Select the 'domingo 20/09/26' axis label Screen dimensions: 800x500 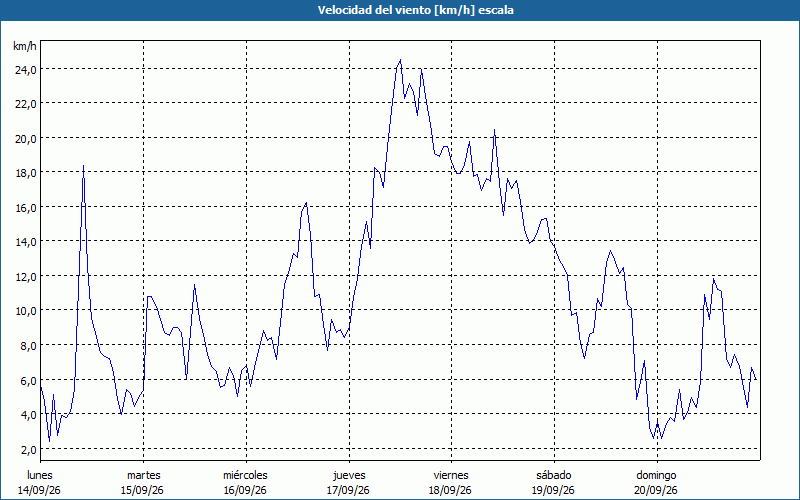[x=656, y=483]
